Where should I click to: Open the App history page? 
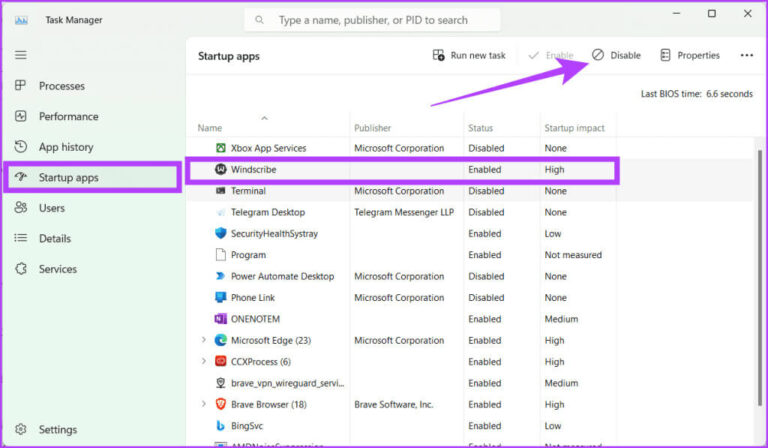coord(65,147)
